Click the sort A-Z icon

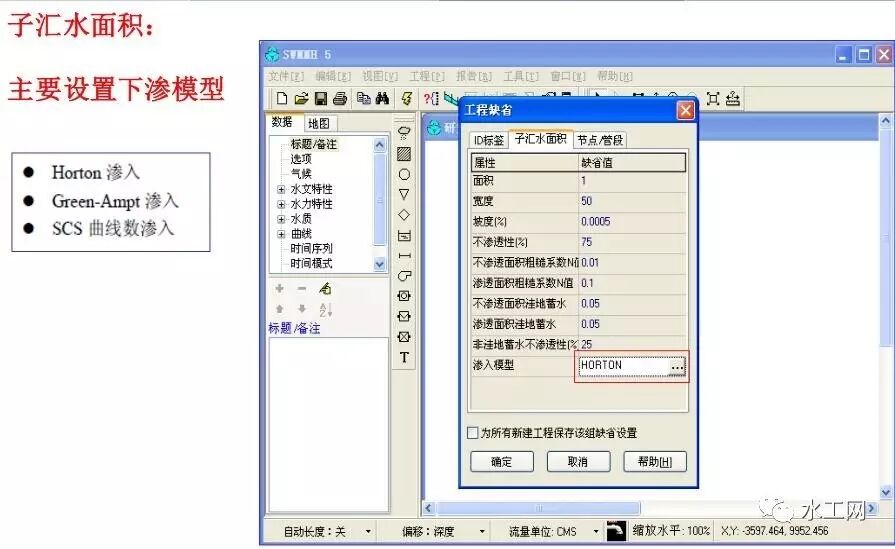[x=325, y=309]
